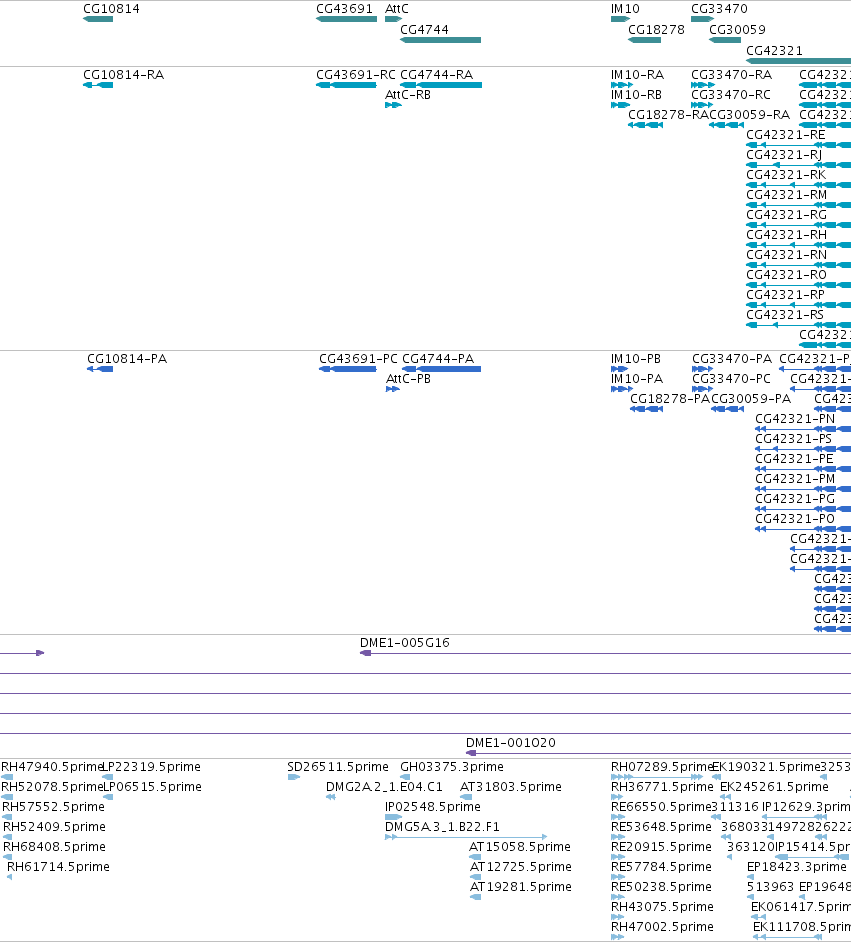Open EST EP18423.3prime
851x942 pixels.
pos(796,867)
